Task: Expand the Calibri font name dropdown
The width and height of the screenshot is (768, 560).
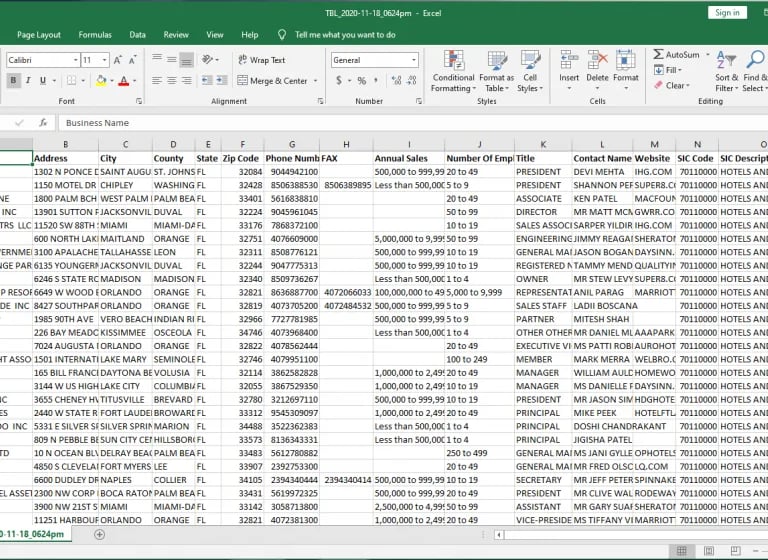Action: pos(75,60)
